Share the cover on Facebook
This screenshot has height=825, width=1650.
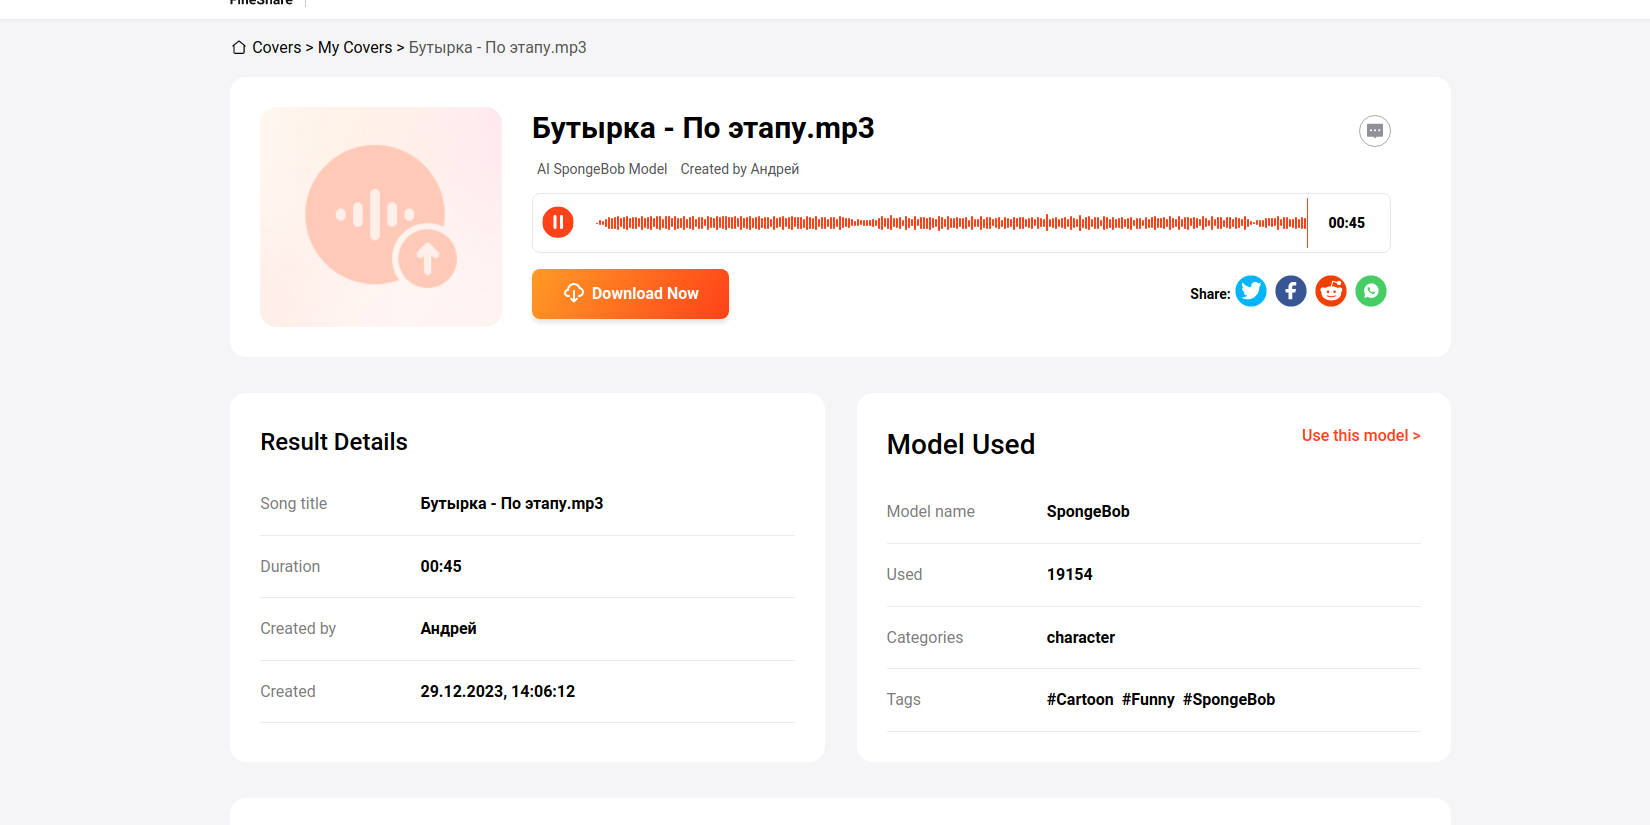pos(1291,291)
